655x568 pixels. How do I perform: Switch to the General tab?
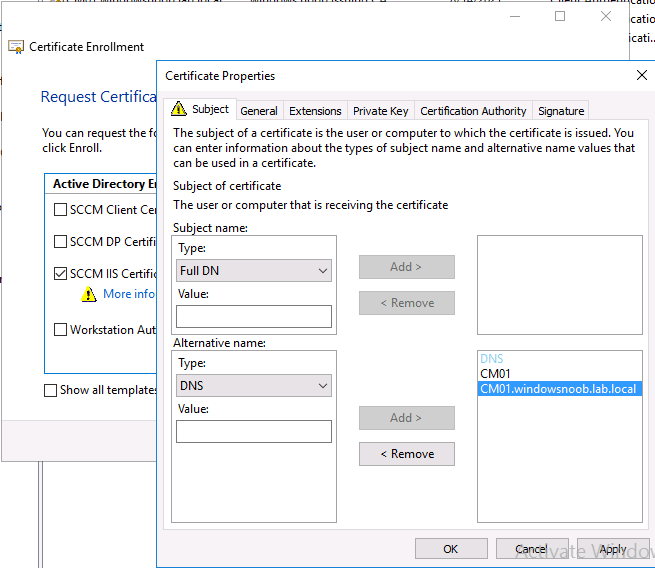(259, 111)
